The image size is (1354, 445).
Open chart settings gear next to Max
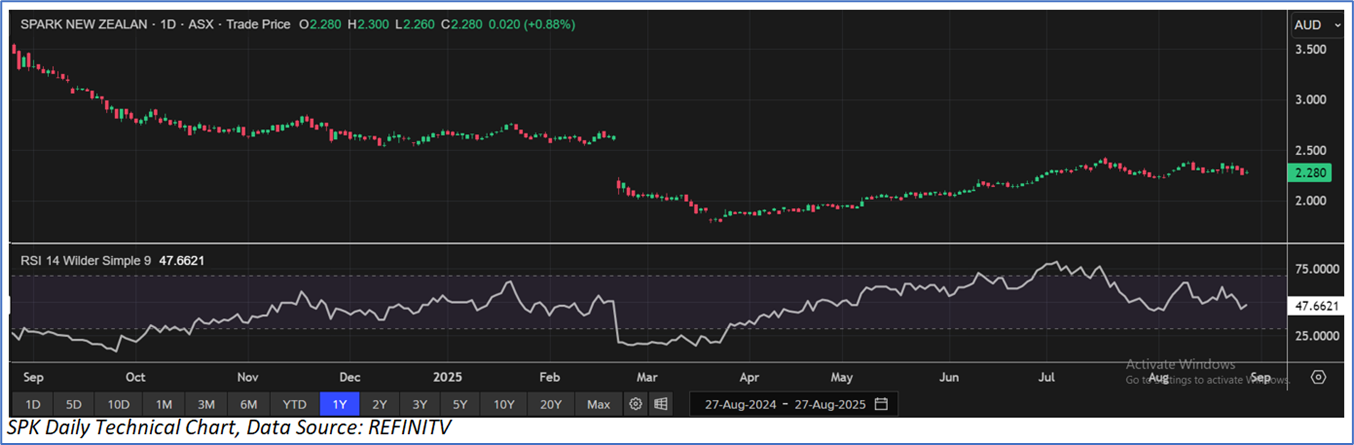click(x=635, y=404)
